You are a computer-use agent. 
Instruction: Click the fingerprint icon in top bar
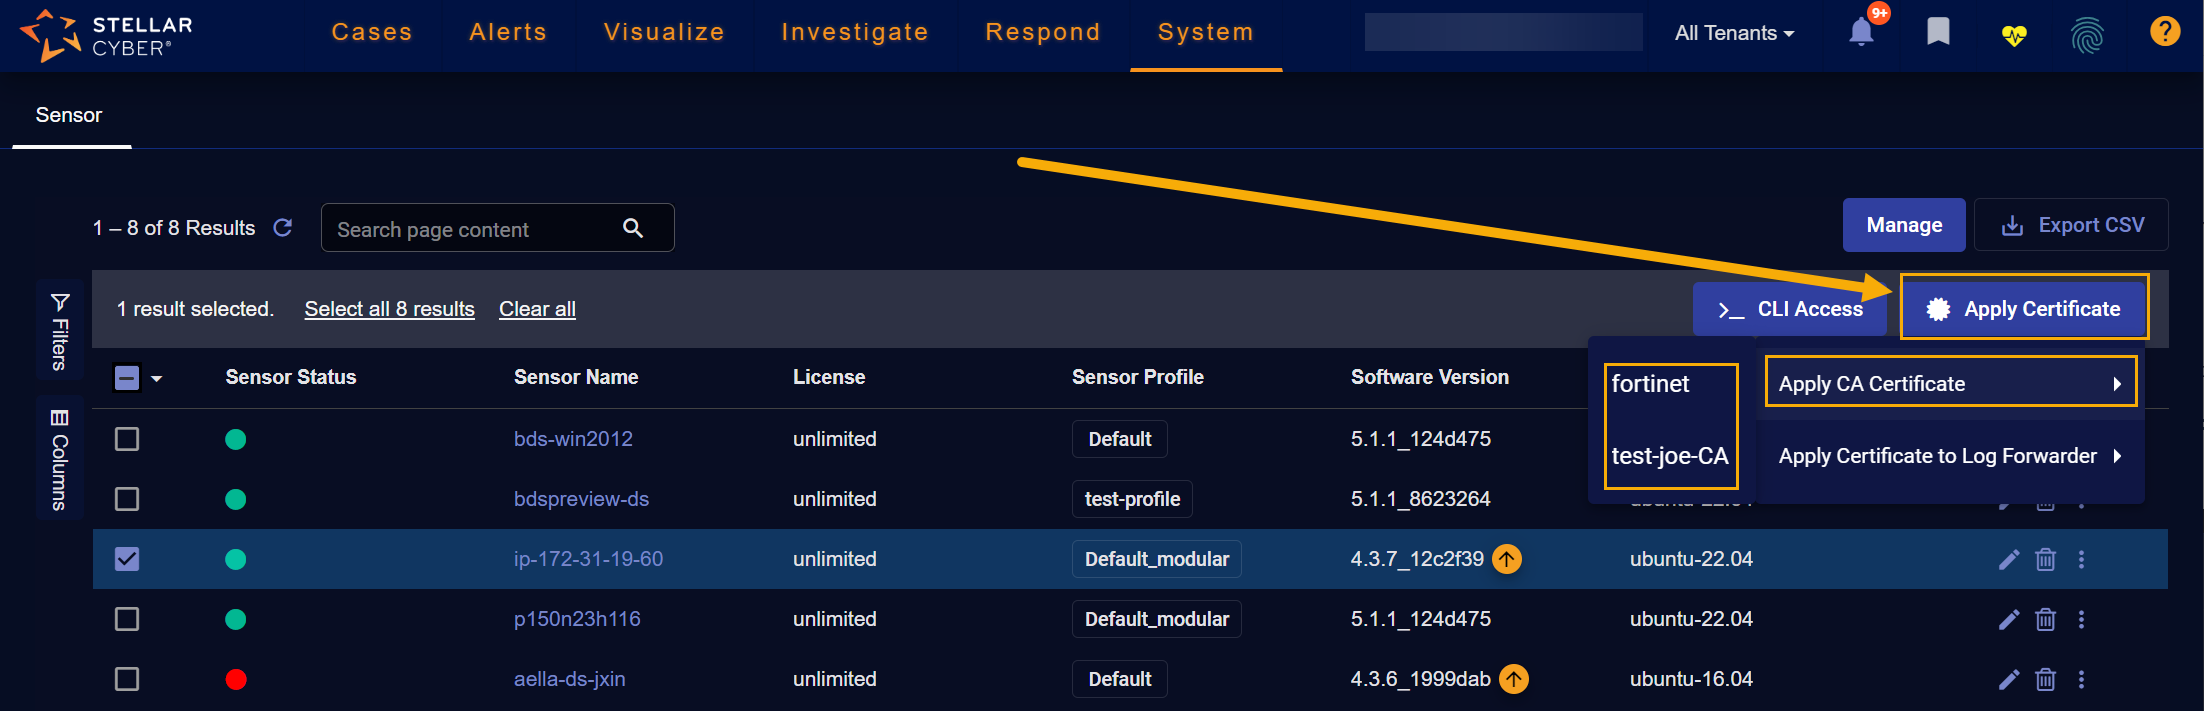pyautogui.click(x=2087, y=35)
